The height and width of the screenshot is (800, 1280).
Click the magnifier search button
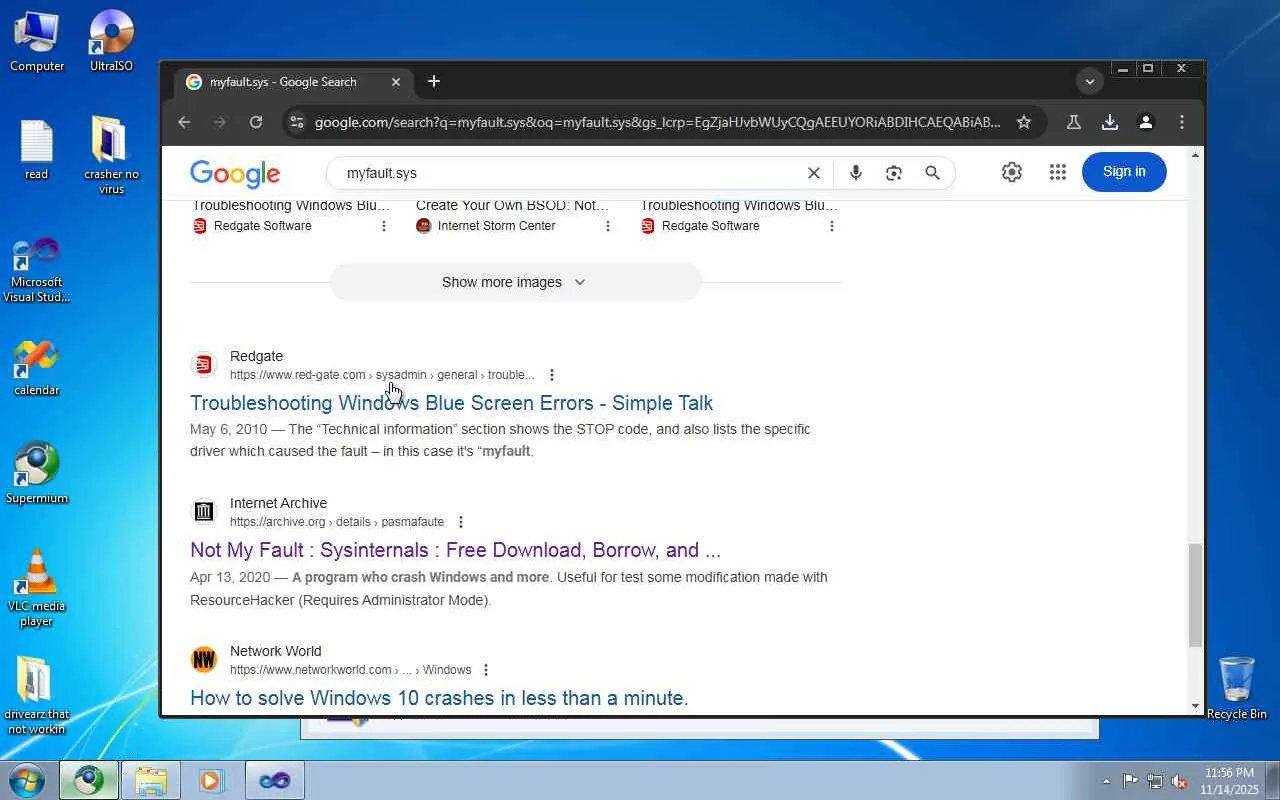pyautogui.click(x=932, y=173)
